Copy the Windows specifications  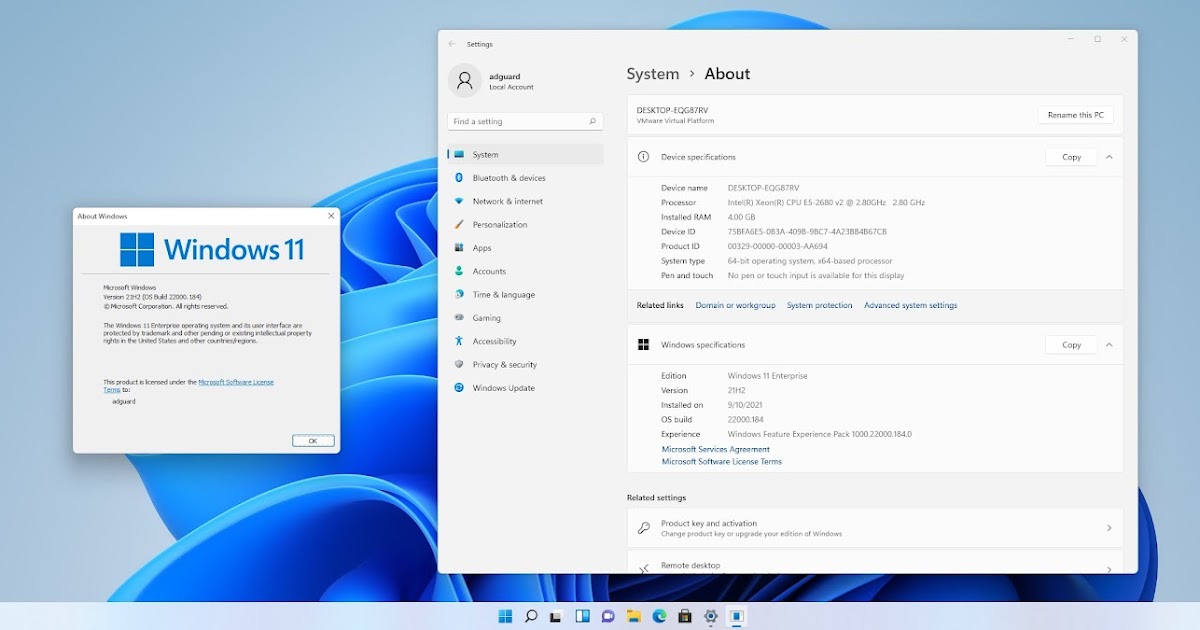(x=1071, y=345)
